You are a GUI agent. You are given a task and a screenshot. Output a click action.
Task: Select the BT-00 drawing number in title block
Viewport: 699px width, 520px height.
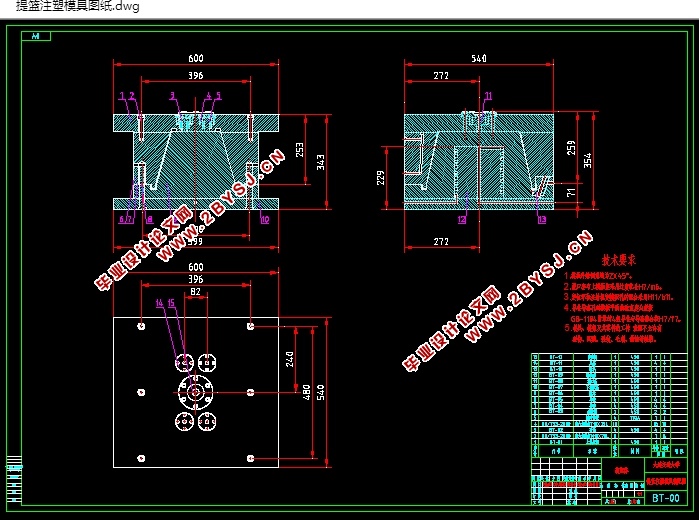(666, 498)
